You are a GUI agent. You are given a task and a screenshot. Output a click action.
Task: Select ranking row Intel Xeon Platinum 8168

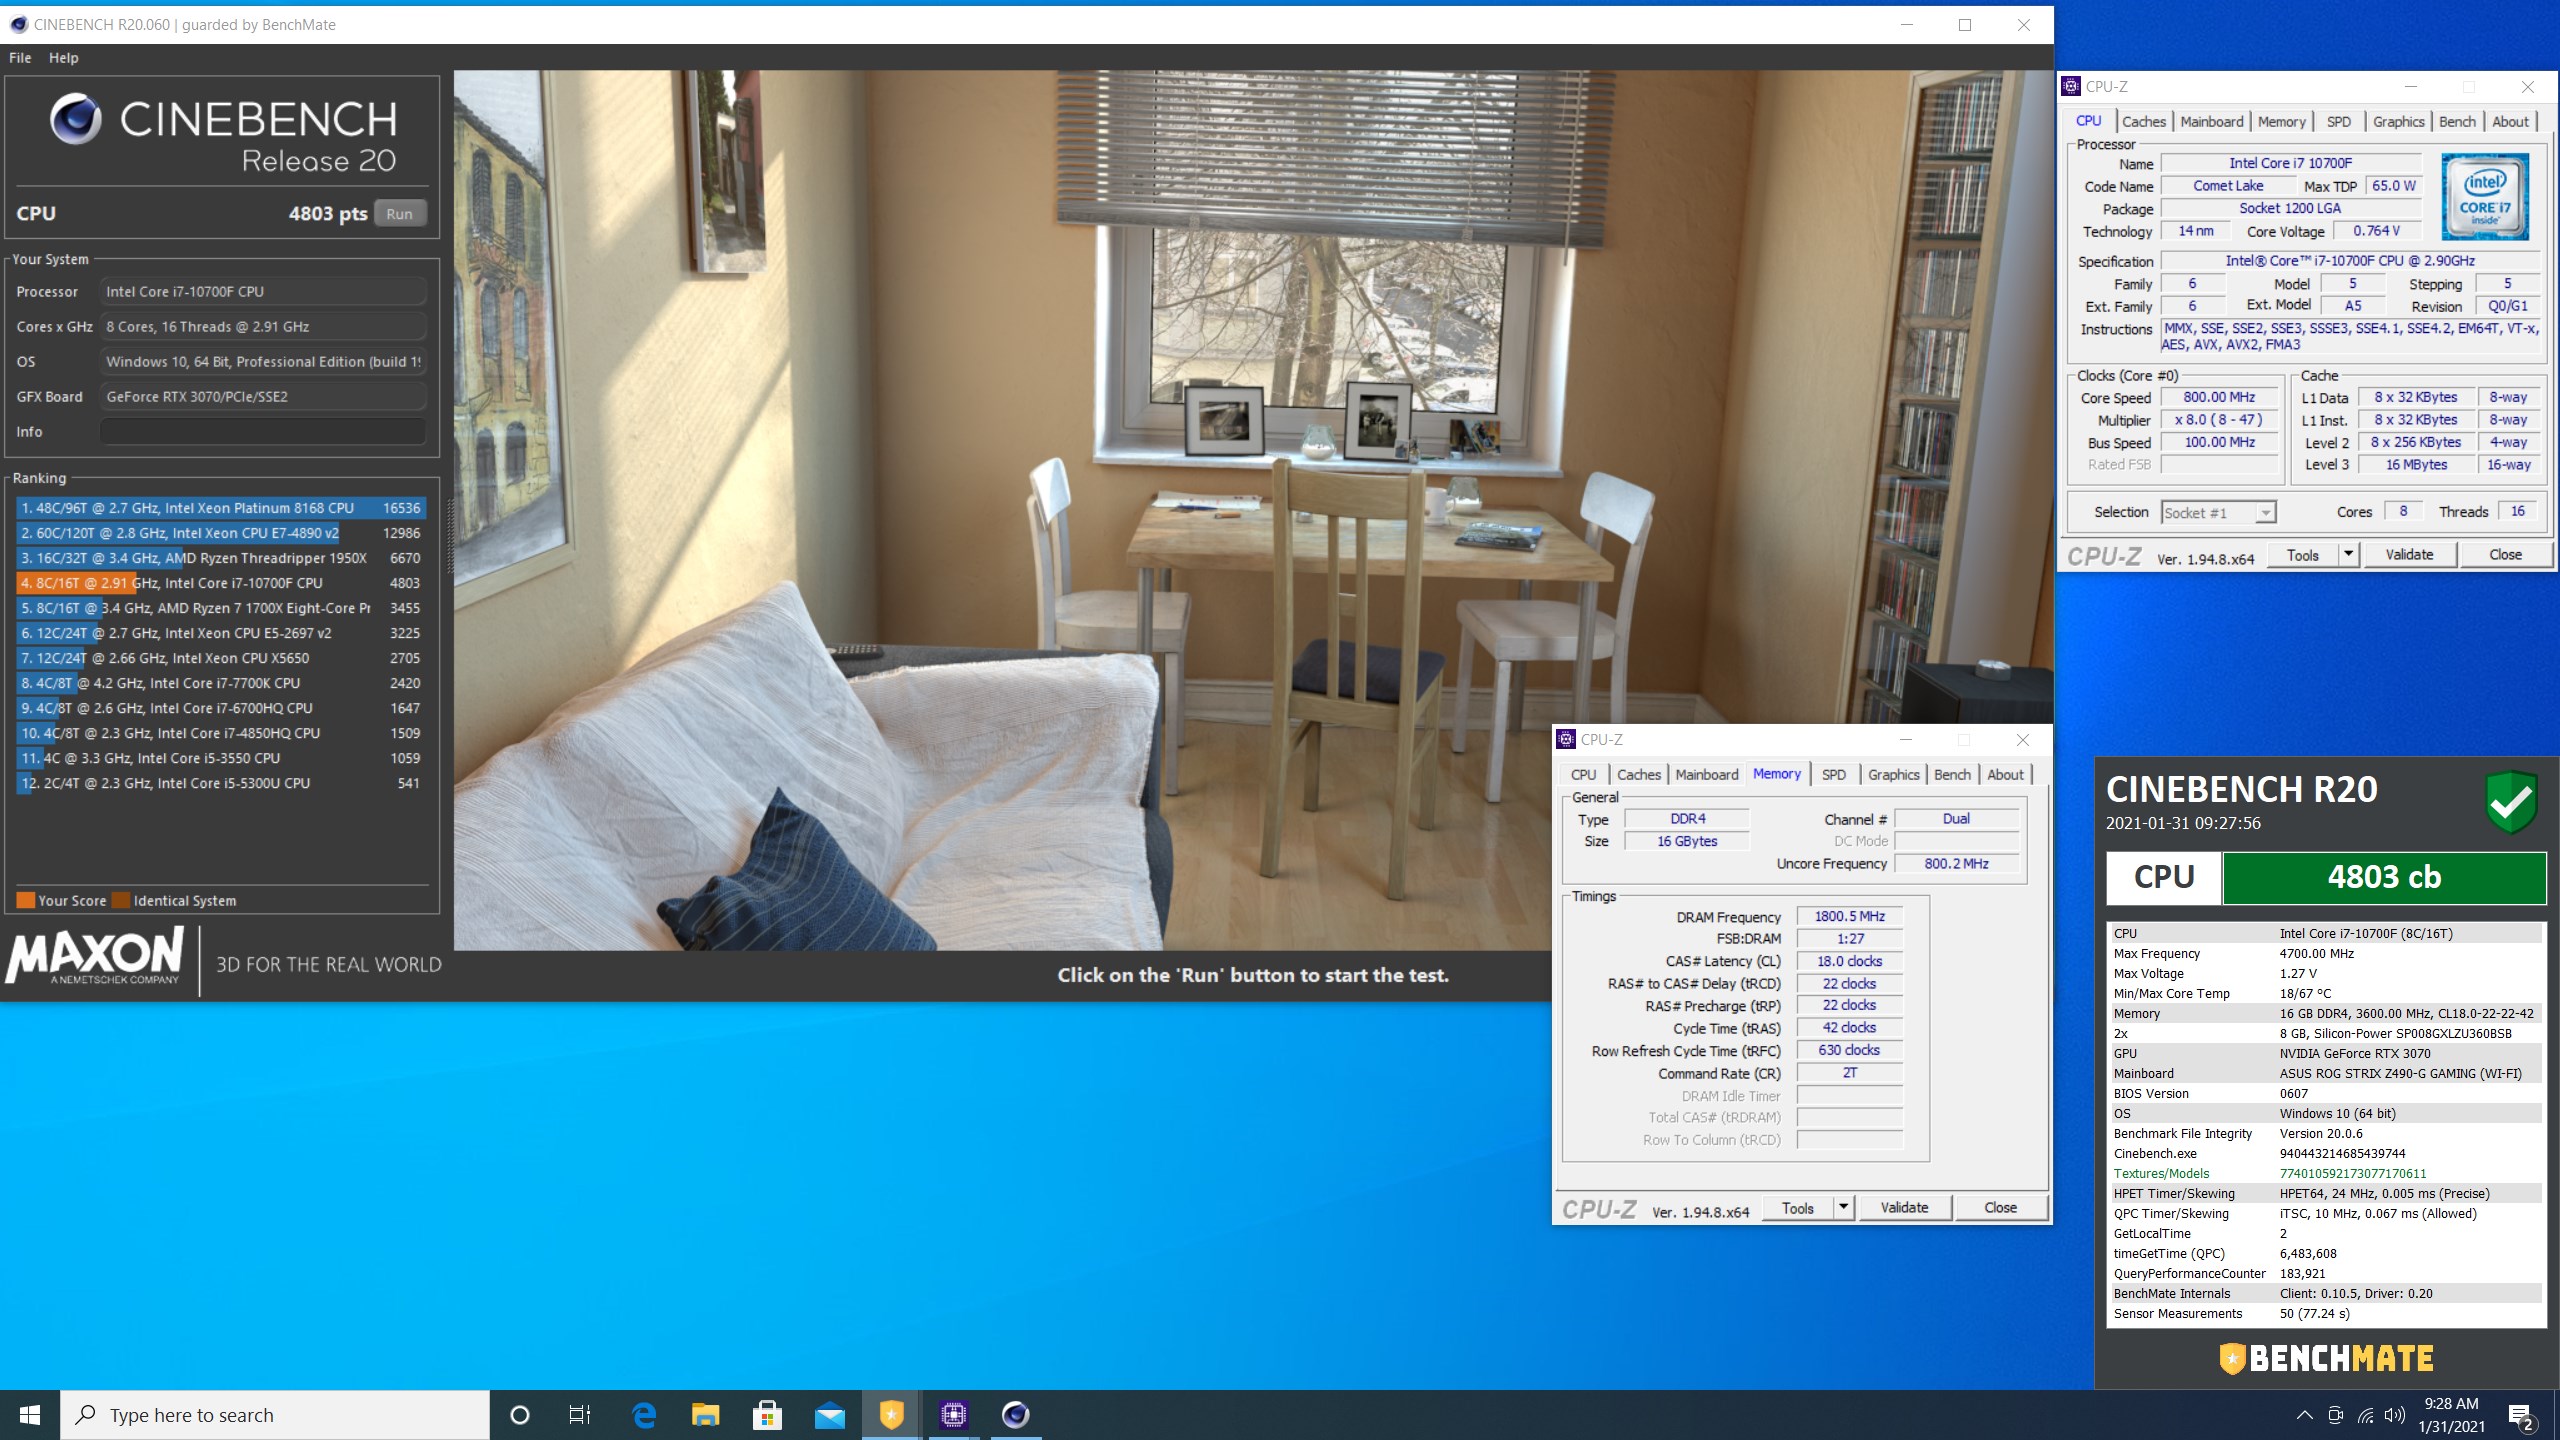[x=221, y=508]
